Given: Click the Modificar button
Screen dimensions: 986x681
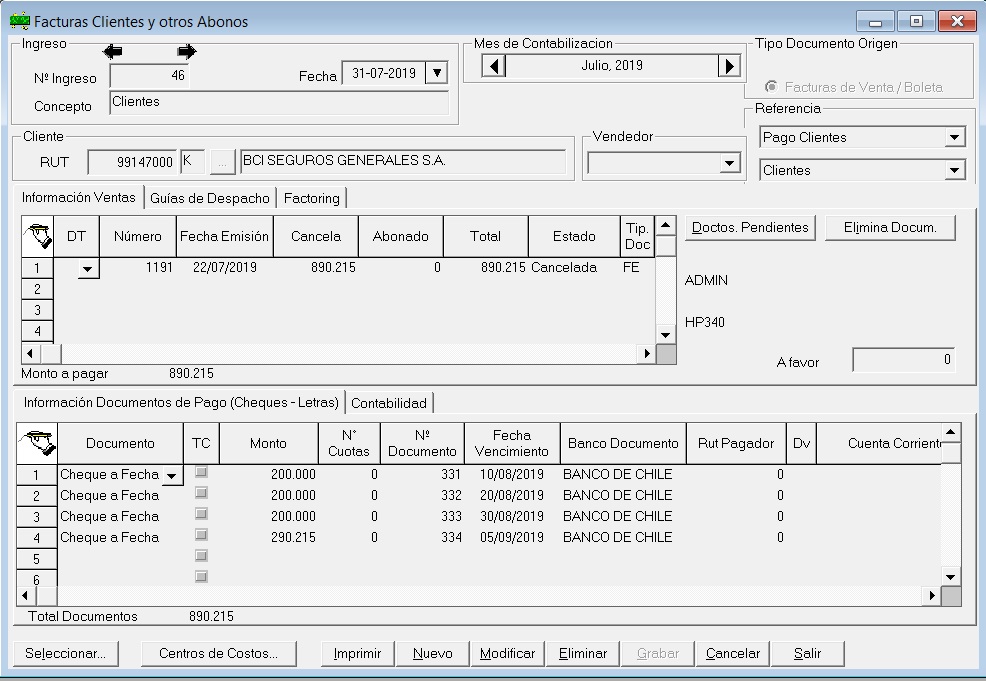Looking at the screenshot, I should click(507, 653).
